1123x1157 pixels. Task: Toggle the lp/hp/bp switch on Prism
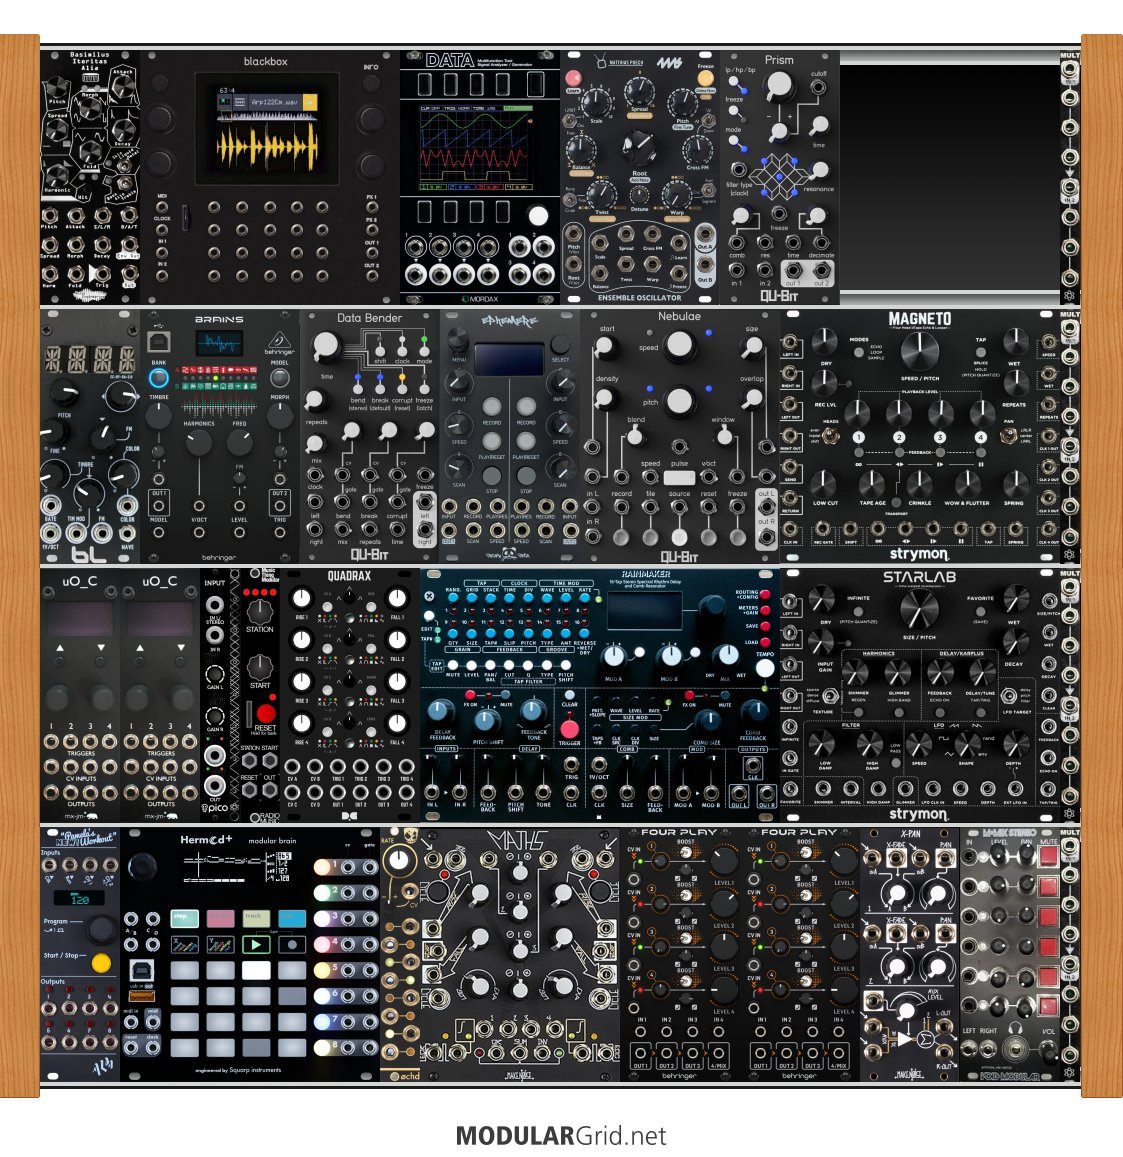737,86
